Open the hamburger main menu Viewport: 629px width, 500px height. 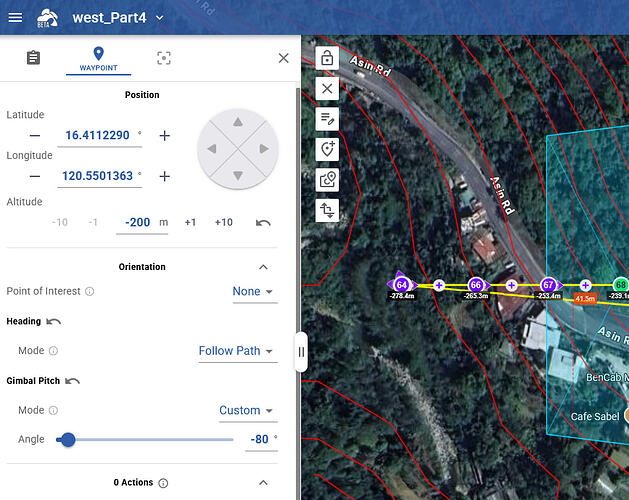click(15, 18)
